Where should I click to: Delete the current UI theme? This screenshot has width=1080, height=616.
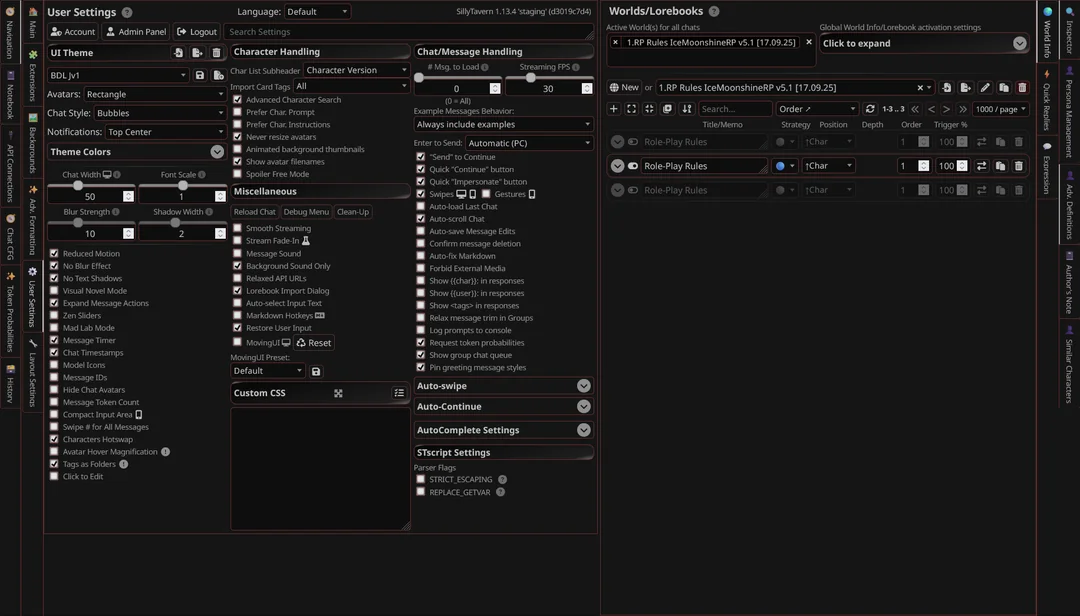coord(216,53)
